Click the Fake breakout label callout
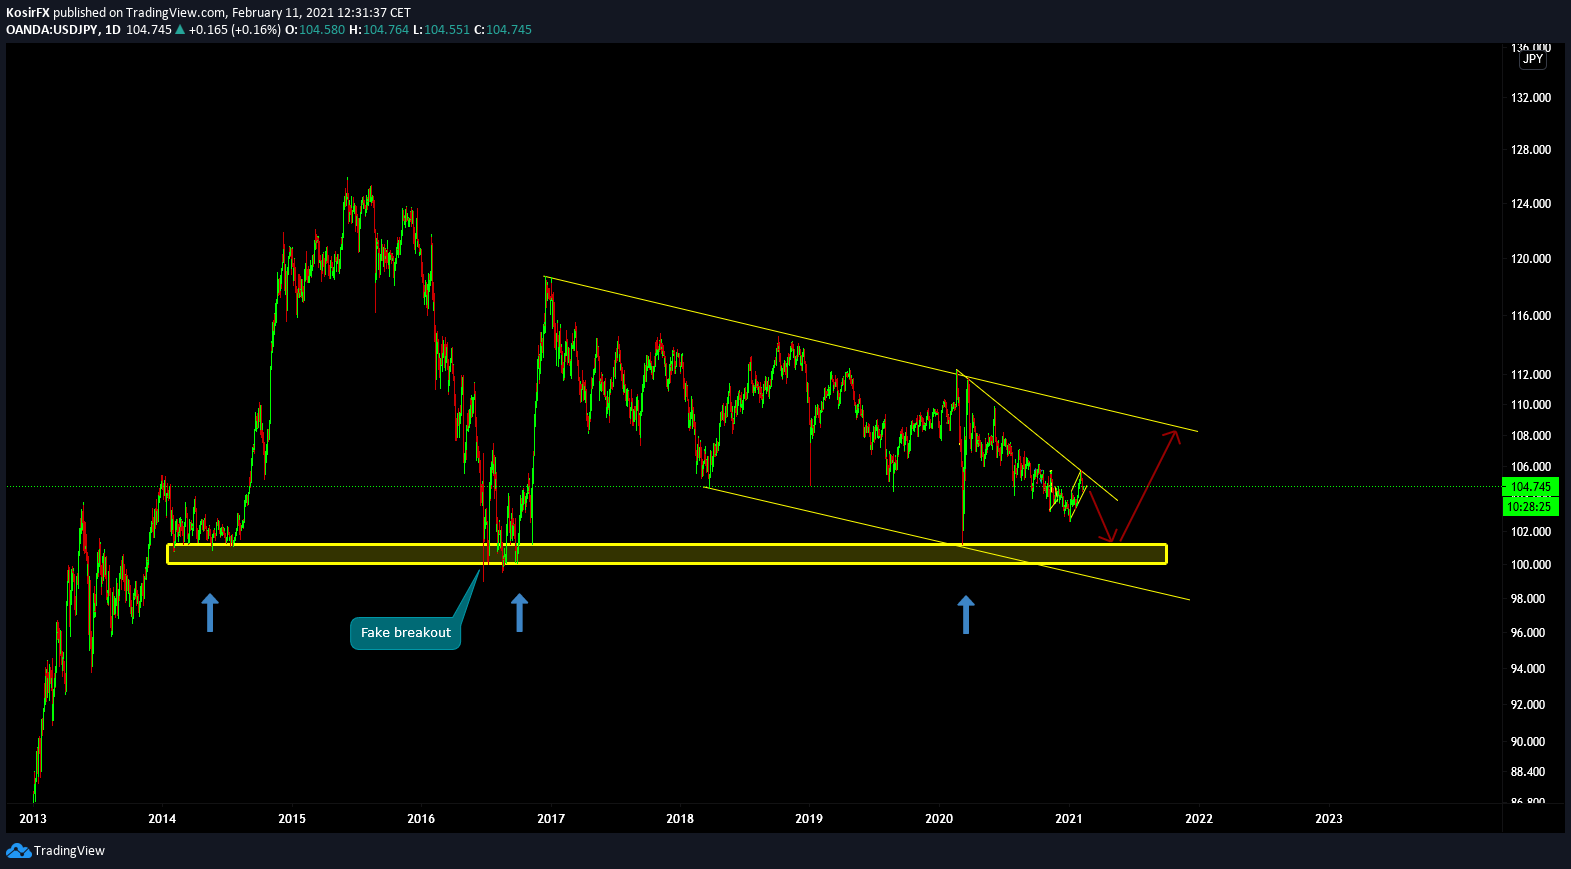This screenshot has height=869, width=1571. [x=405, y=633]
